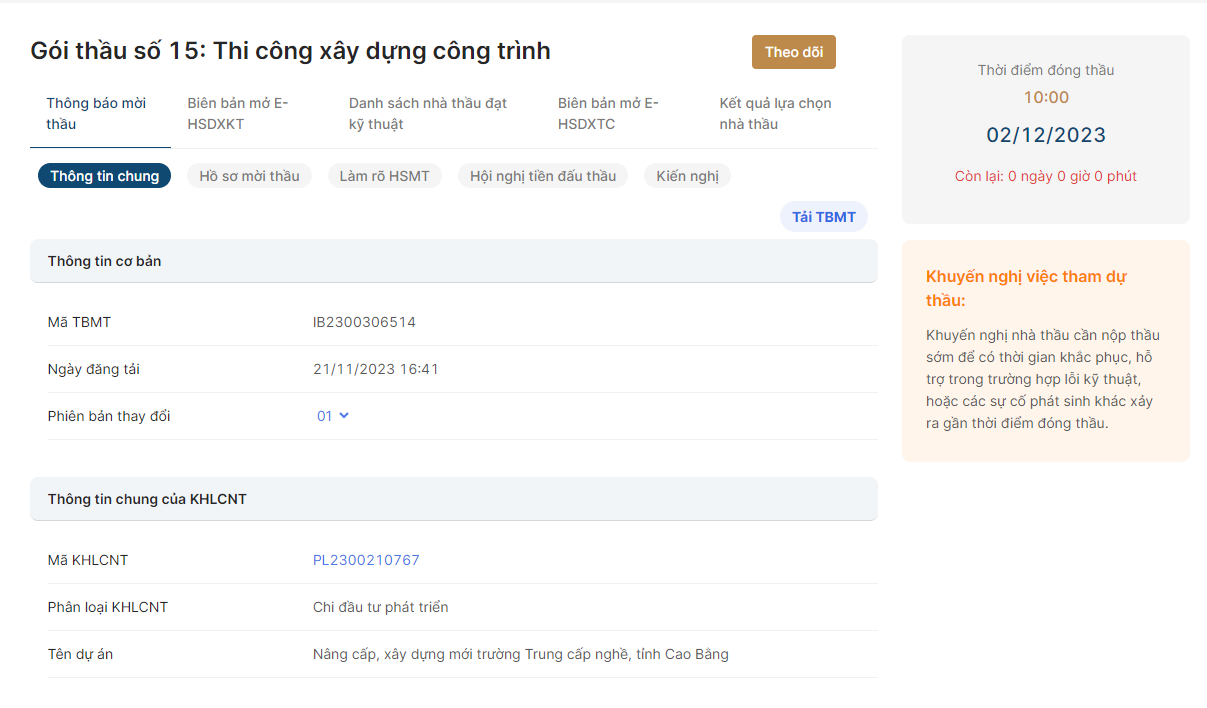The height and width of the screenshot is (708, 1207).
Task: Switch to Biên bản mở E-HSDXKT tab
Action: coord(238,114)
